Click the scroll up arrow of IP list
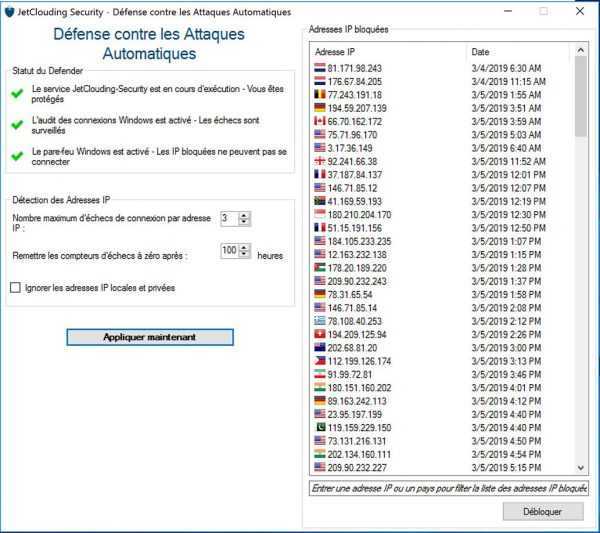 [580, 50]
